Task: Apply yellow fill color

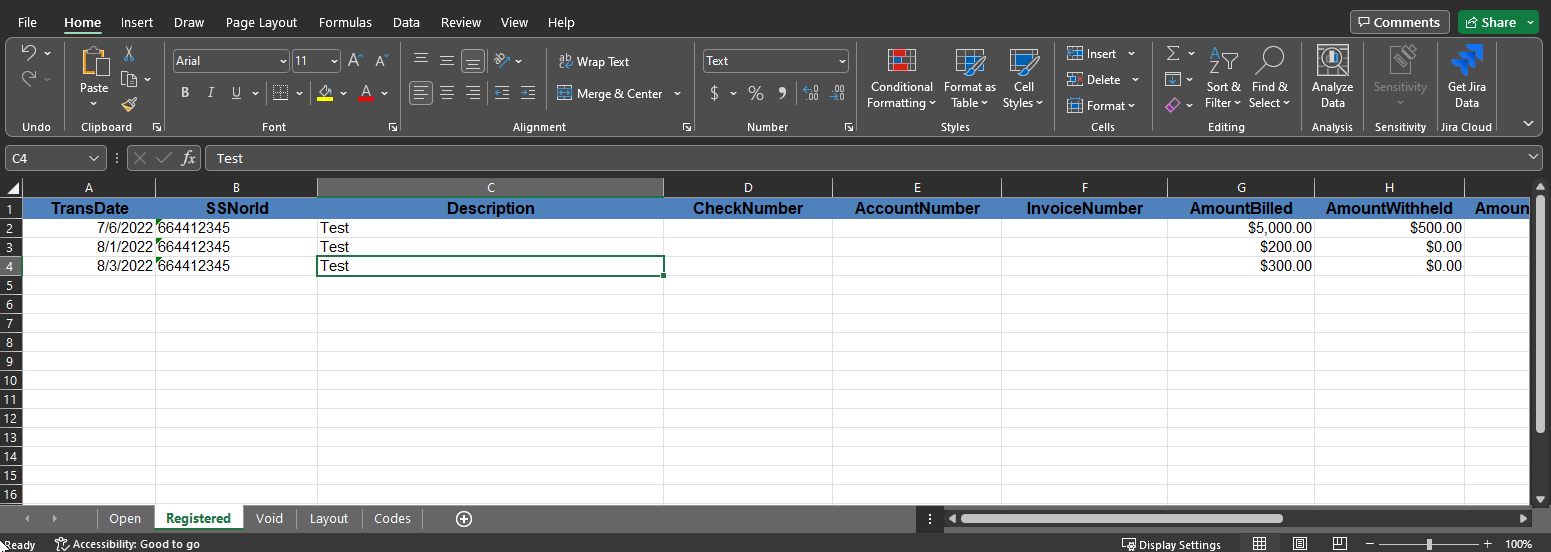Action: [x=325, y=93]
